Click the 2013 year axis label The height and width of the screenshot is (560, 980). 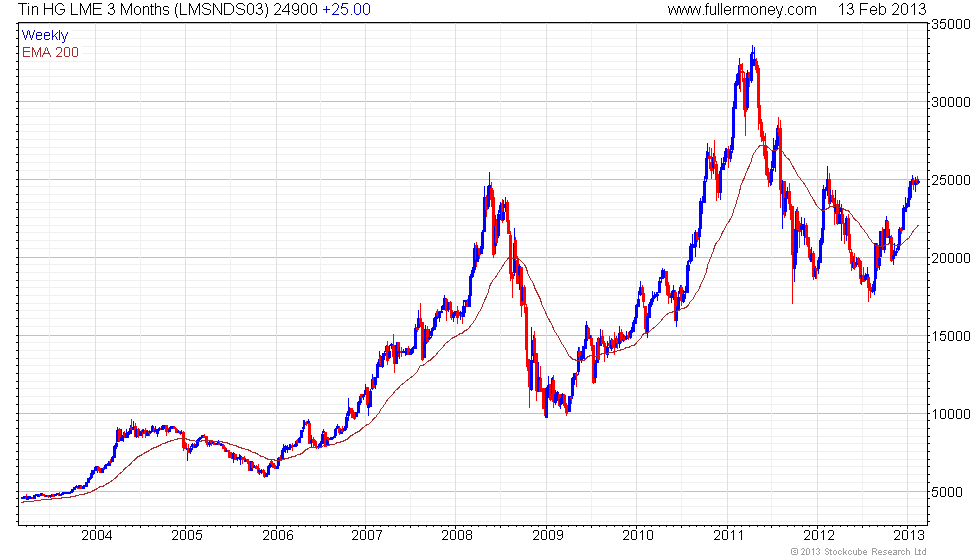click(x=909, y=535)
